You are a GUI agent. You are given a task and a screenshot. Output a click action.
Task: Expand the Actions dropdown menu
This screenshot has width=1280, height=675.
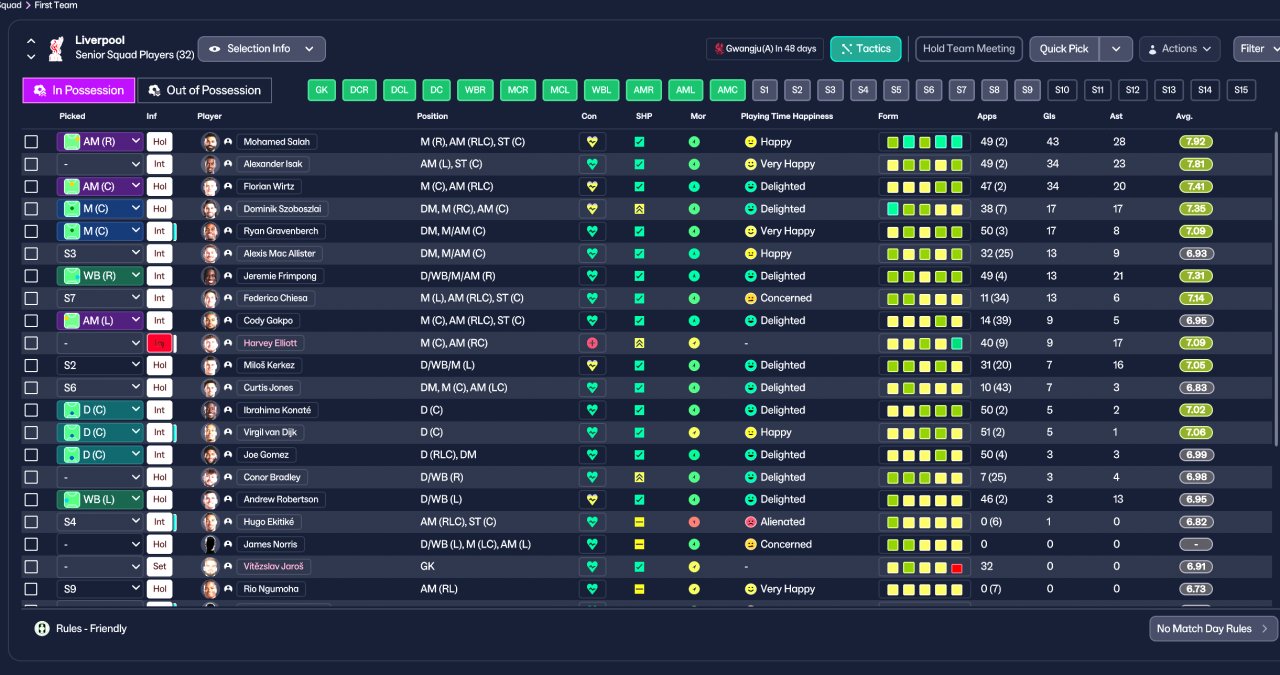point(1180,48)
